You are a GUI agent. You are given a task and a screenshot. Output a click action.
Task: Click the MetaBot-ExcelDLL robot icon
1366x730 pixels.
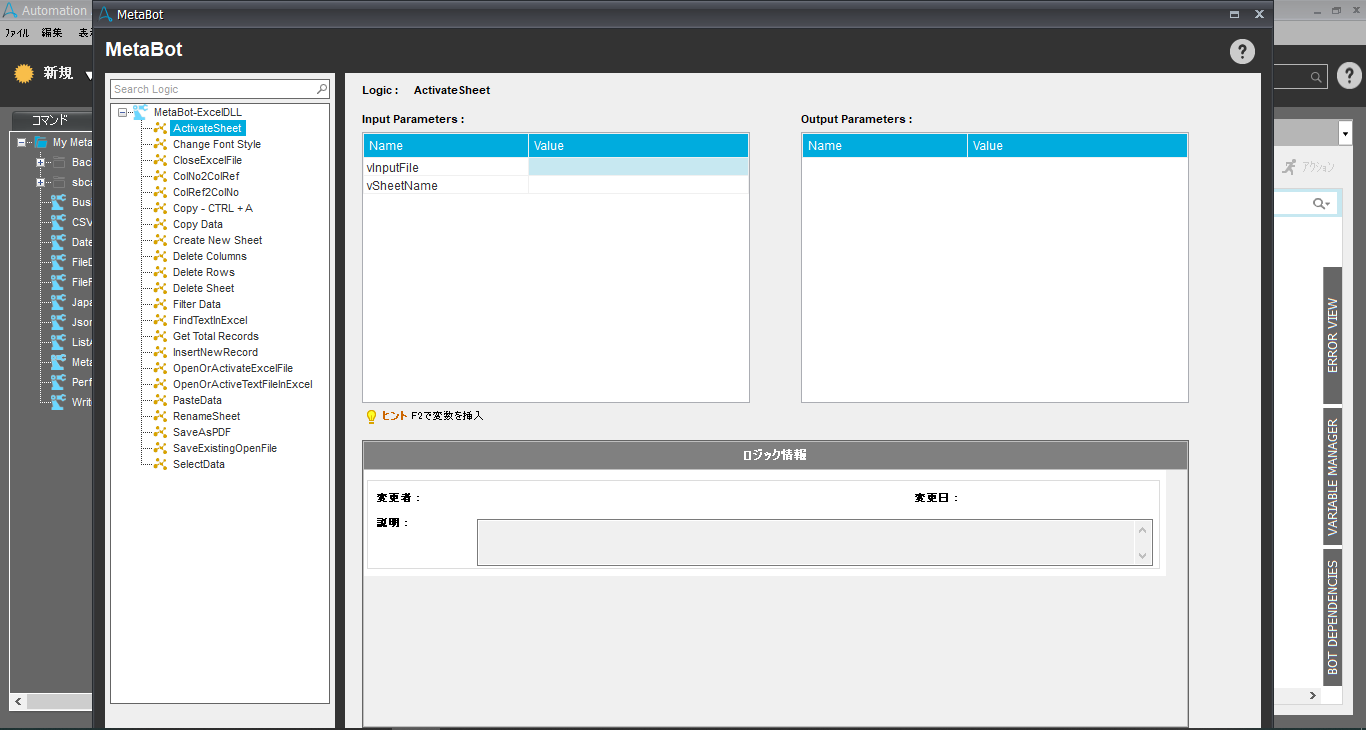pyautogui.click(x=140, y=112)
